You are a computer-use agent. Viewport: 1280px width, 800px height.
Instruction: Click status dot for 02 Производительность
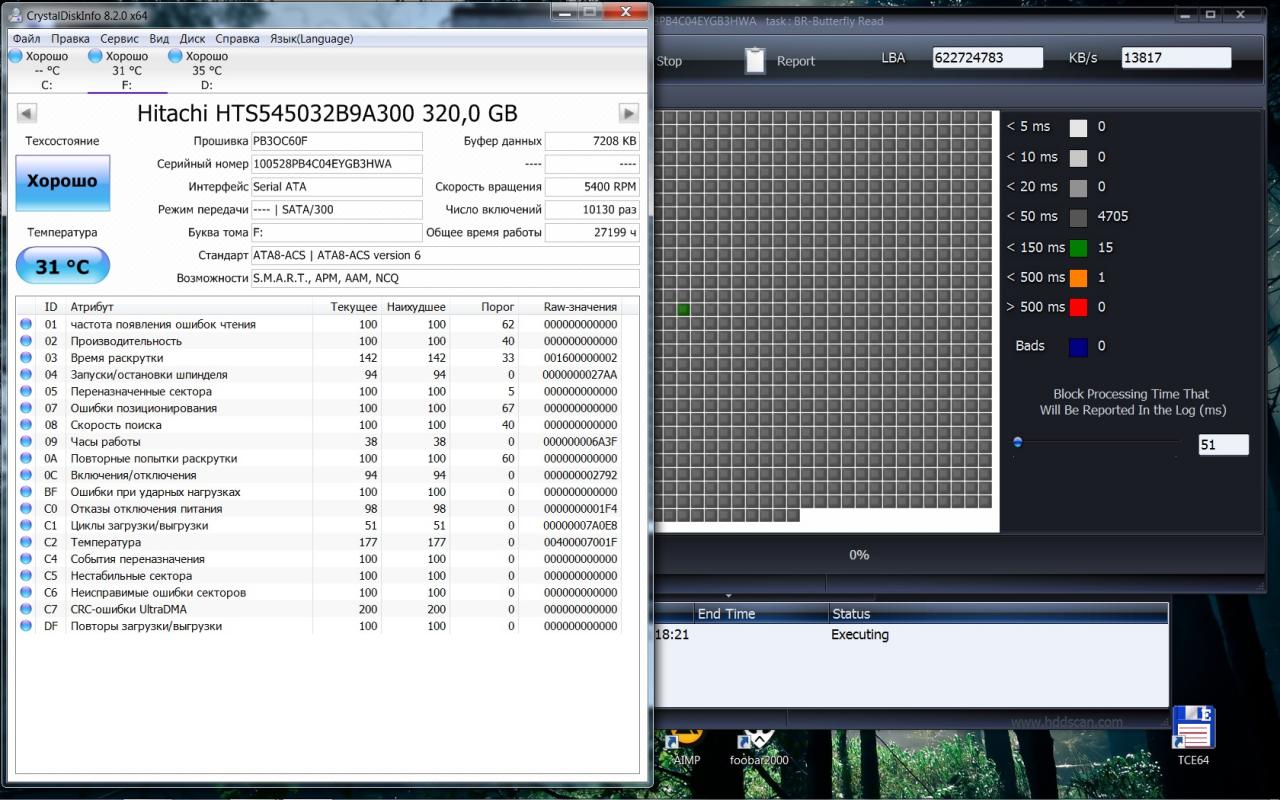tap(26, 341)
